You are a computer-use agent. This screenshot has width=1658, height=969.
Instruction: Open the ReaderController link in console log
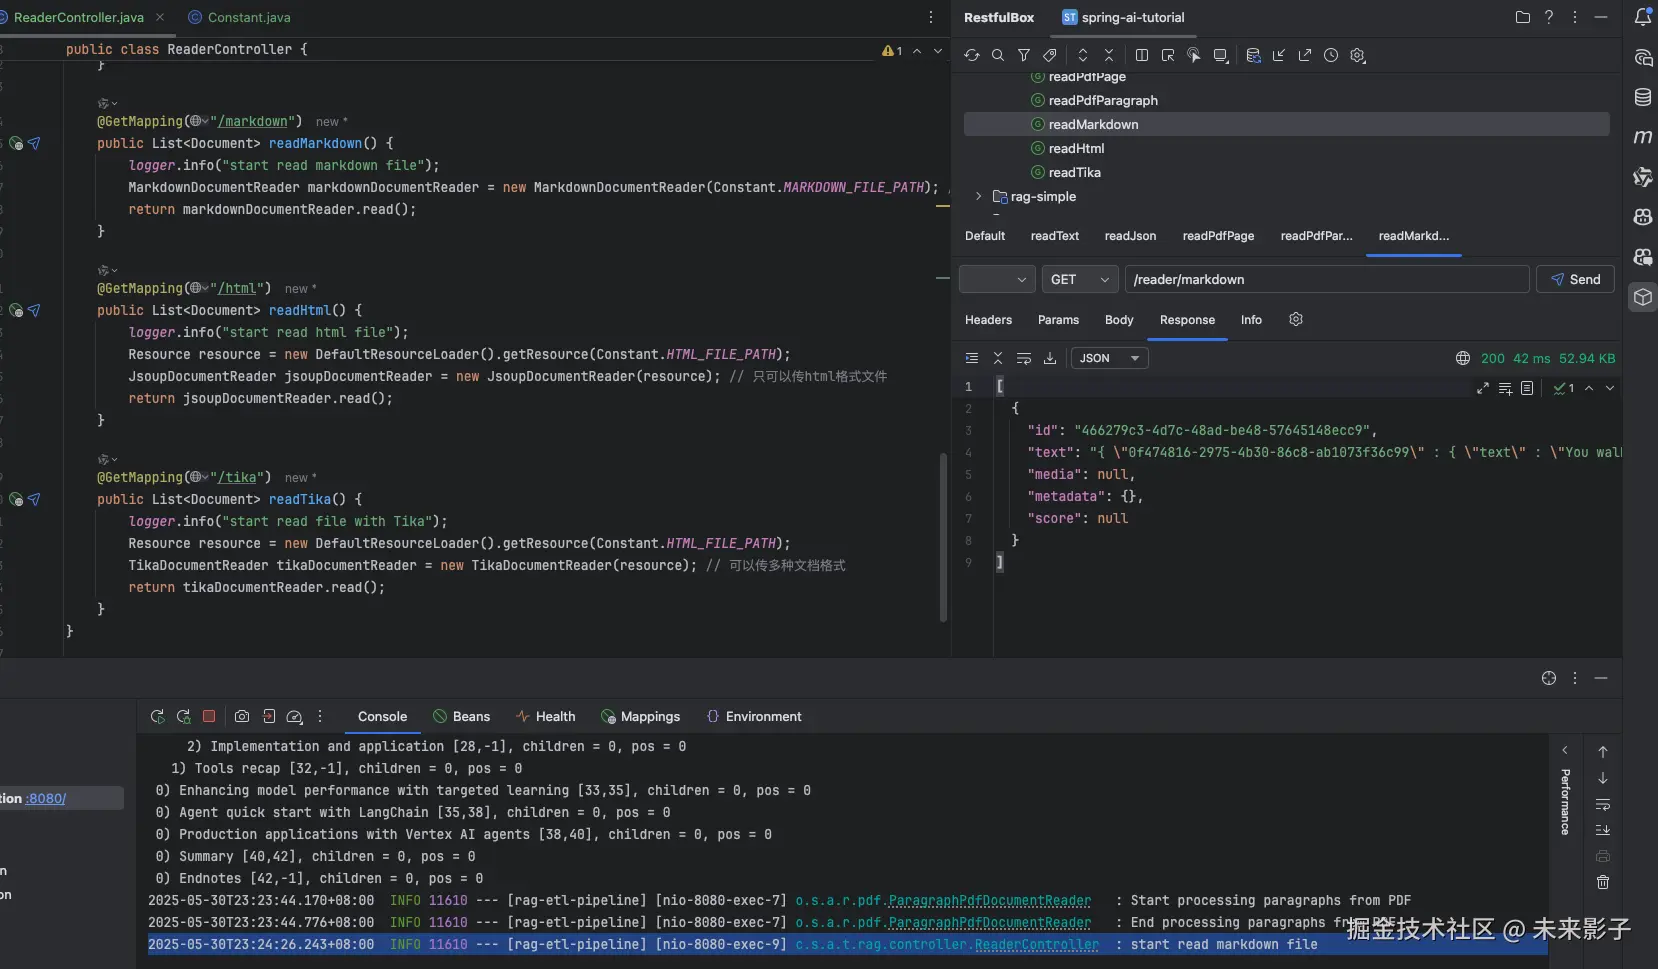[1036, 945]
